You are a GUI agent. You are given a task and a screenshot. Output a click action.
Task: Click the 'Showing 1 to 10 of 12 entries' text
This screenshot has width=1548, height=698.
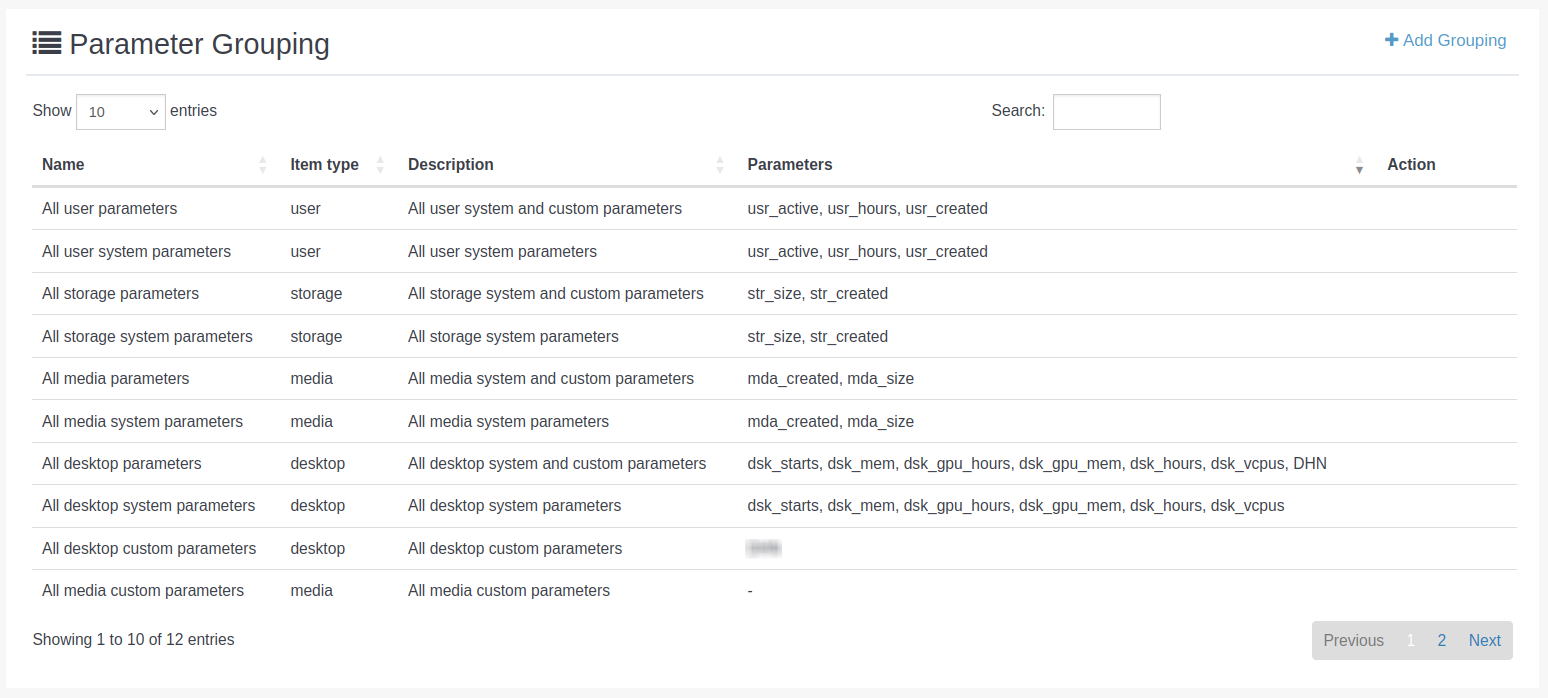[133, 639]
